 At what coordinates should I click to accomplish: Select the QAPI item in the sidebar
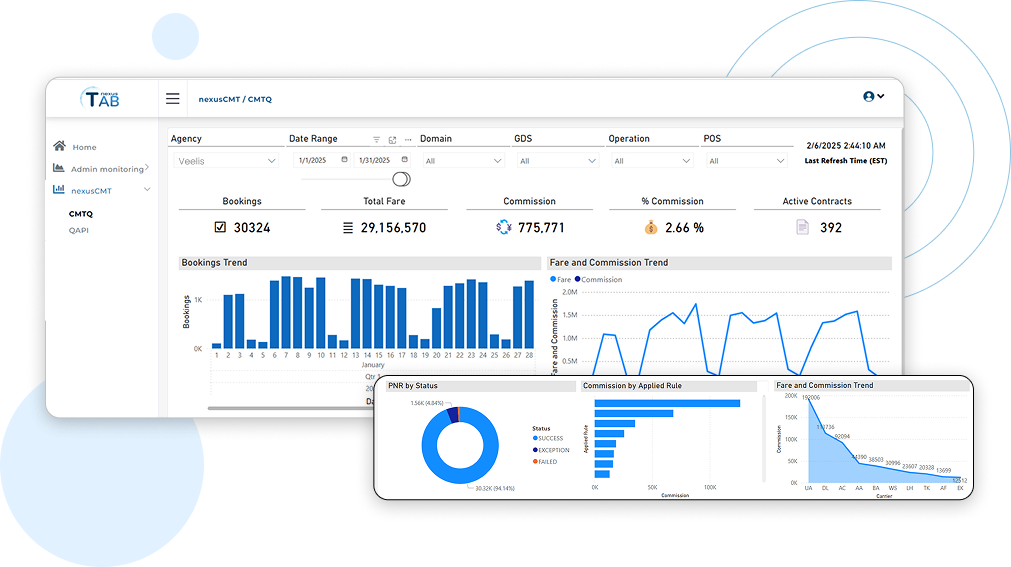[x=78, y=230]
